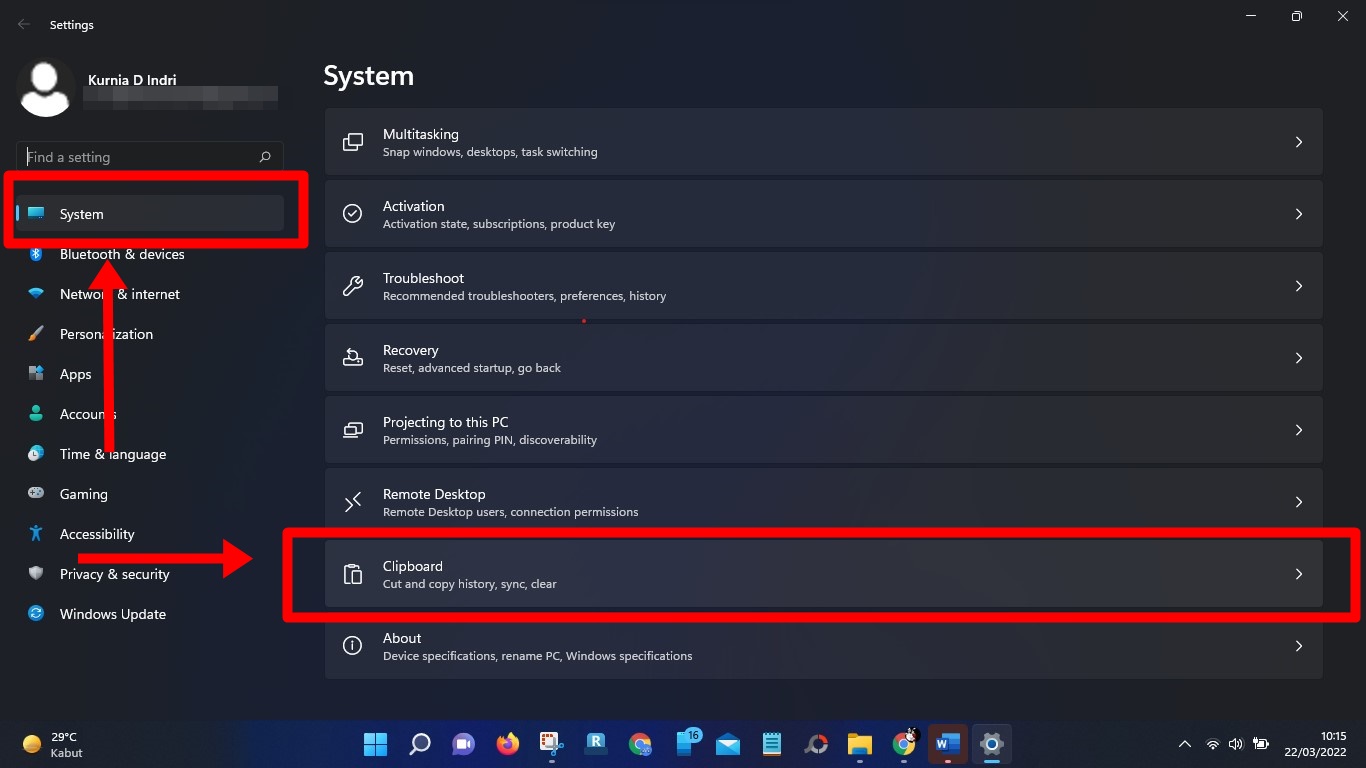Click the Remote Desktop icon

[352, 502]
